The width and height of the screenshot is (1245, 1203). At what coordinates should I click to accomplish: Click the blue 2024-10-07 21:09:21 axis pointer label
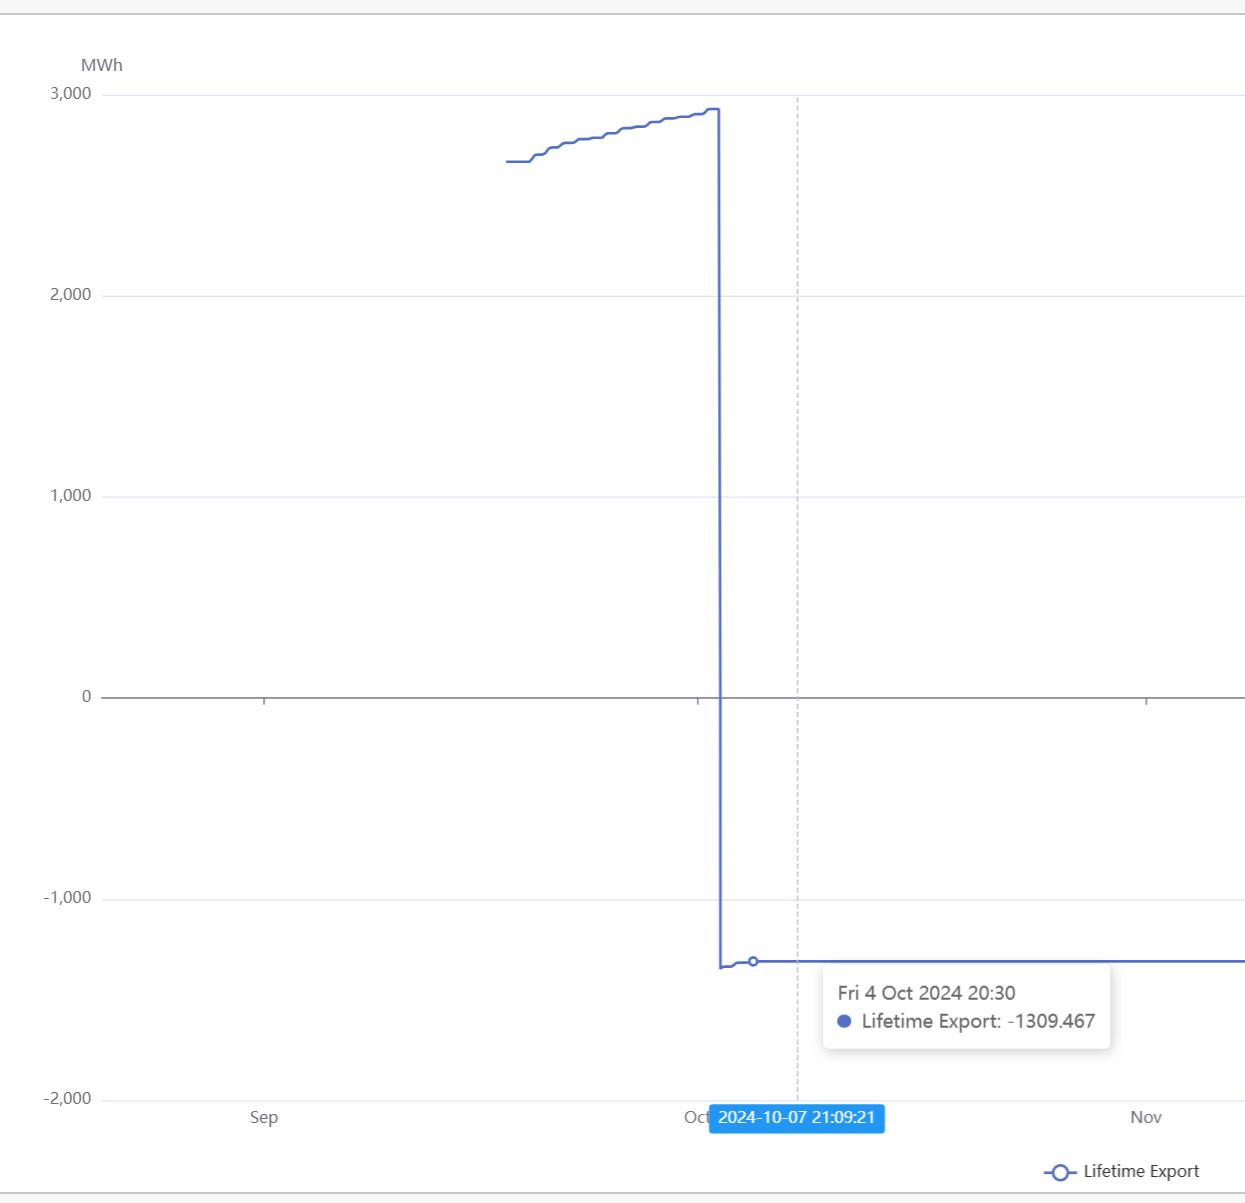(x=796, y=1117)
